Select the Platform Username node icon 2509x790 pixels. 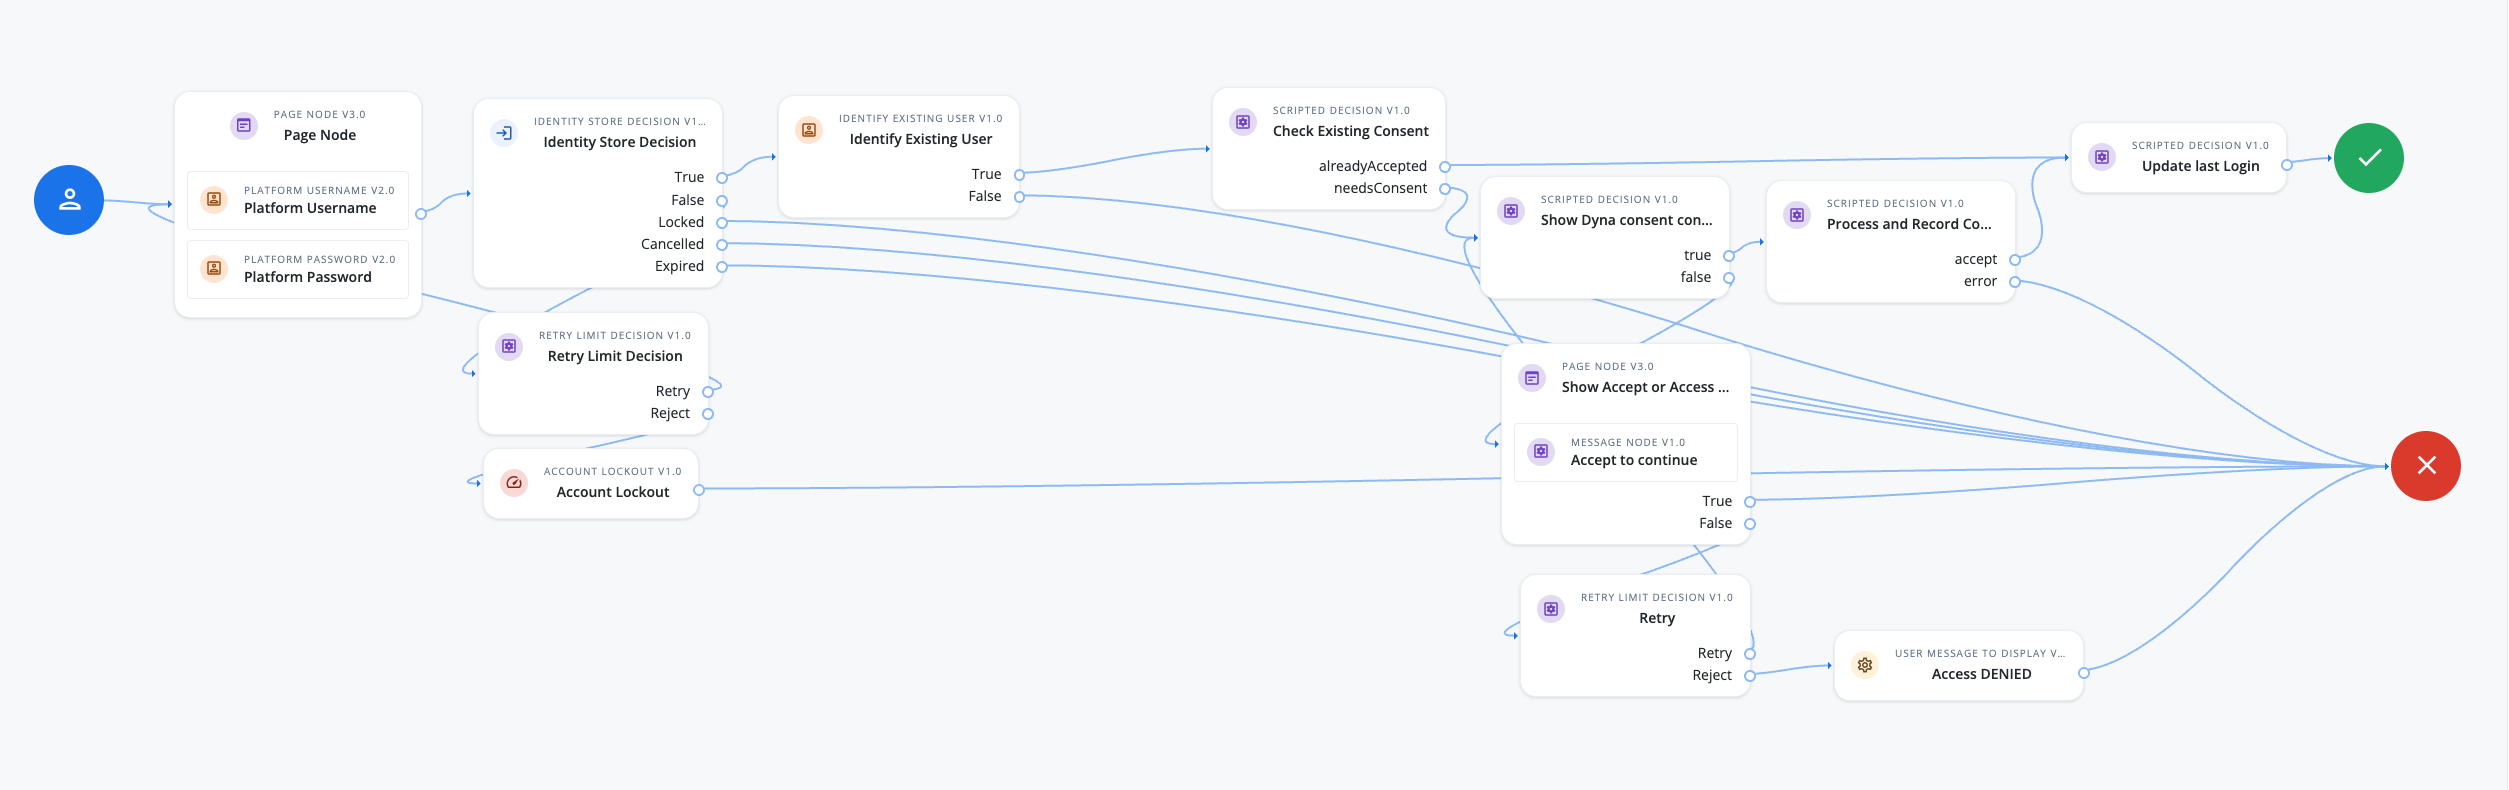point(214,199)
